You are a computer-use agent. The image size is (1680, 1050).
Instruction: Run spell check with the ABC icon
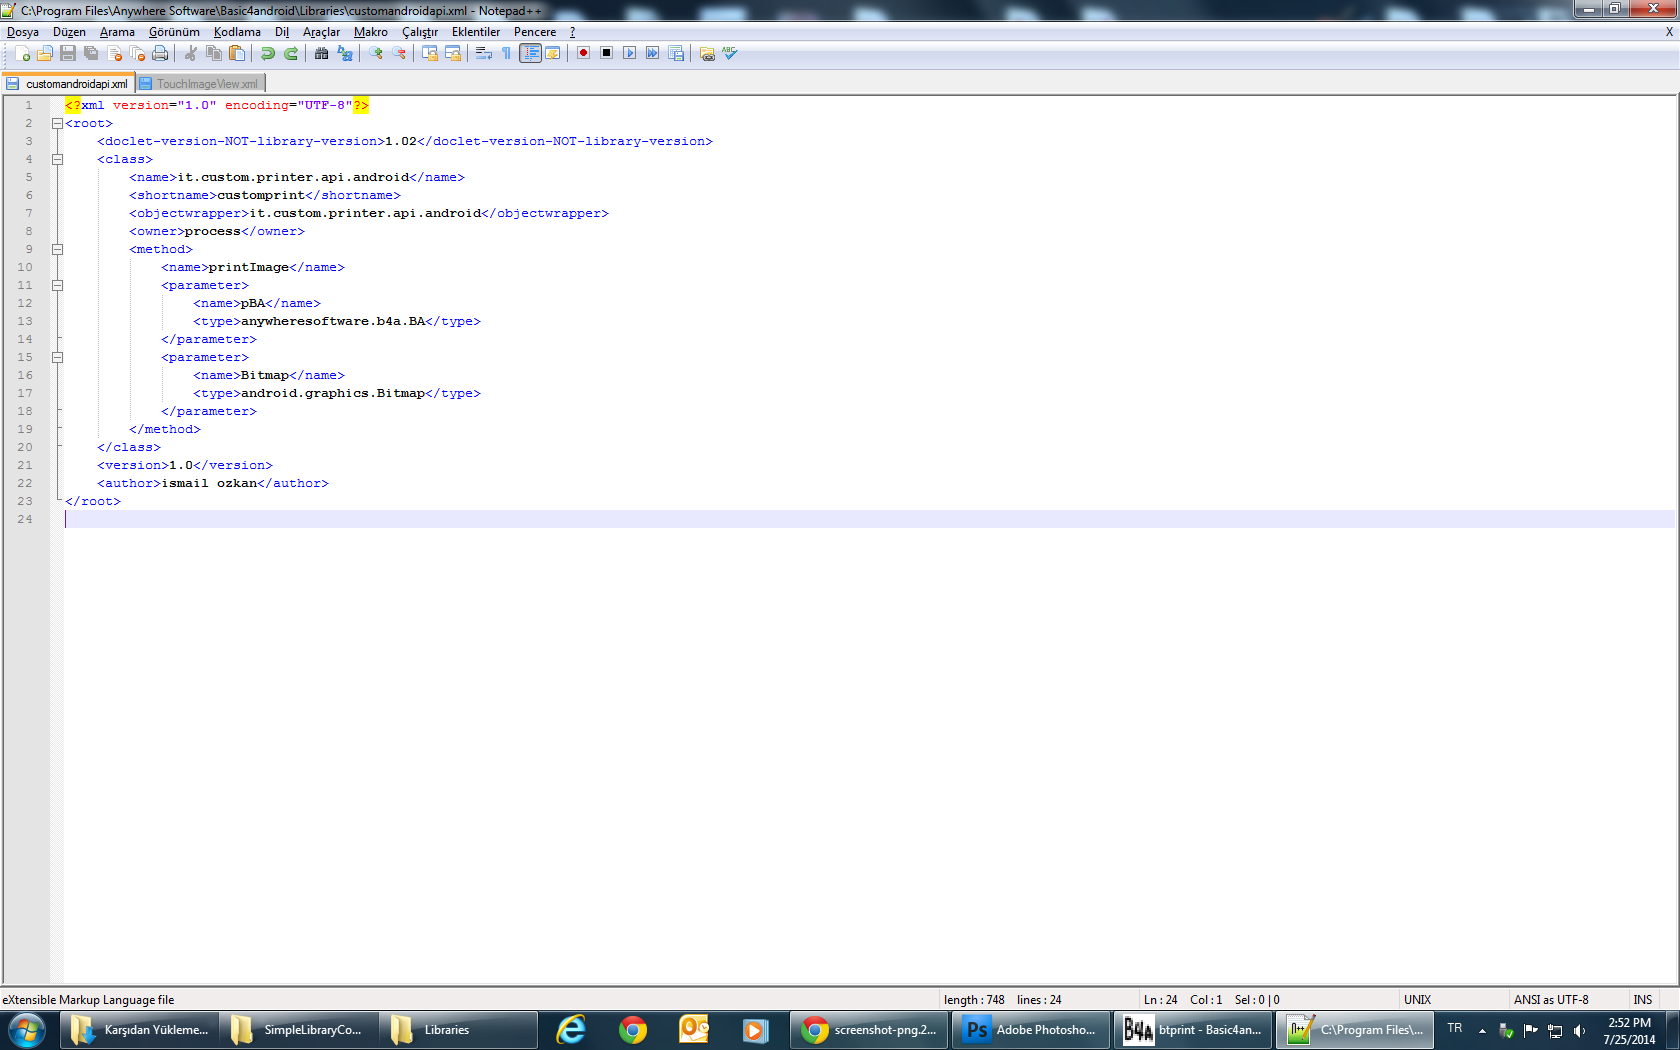pyautogui.click(x=730, y=53)
